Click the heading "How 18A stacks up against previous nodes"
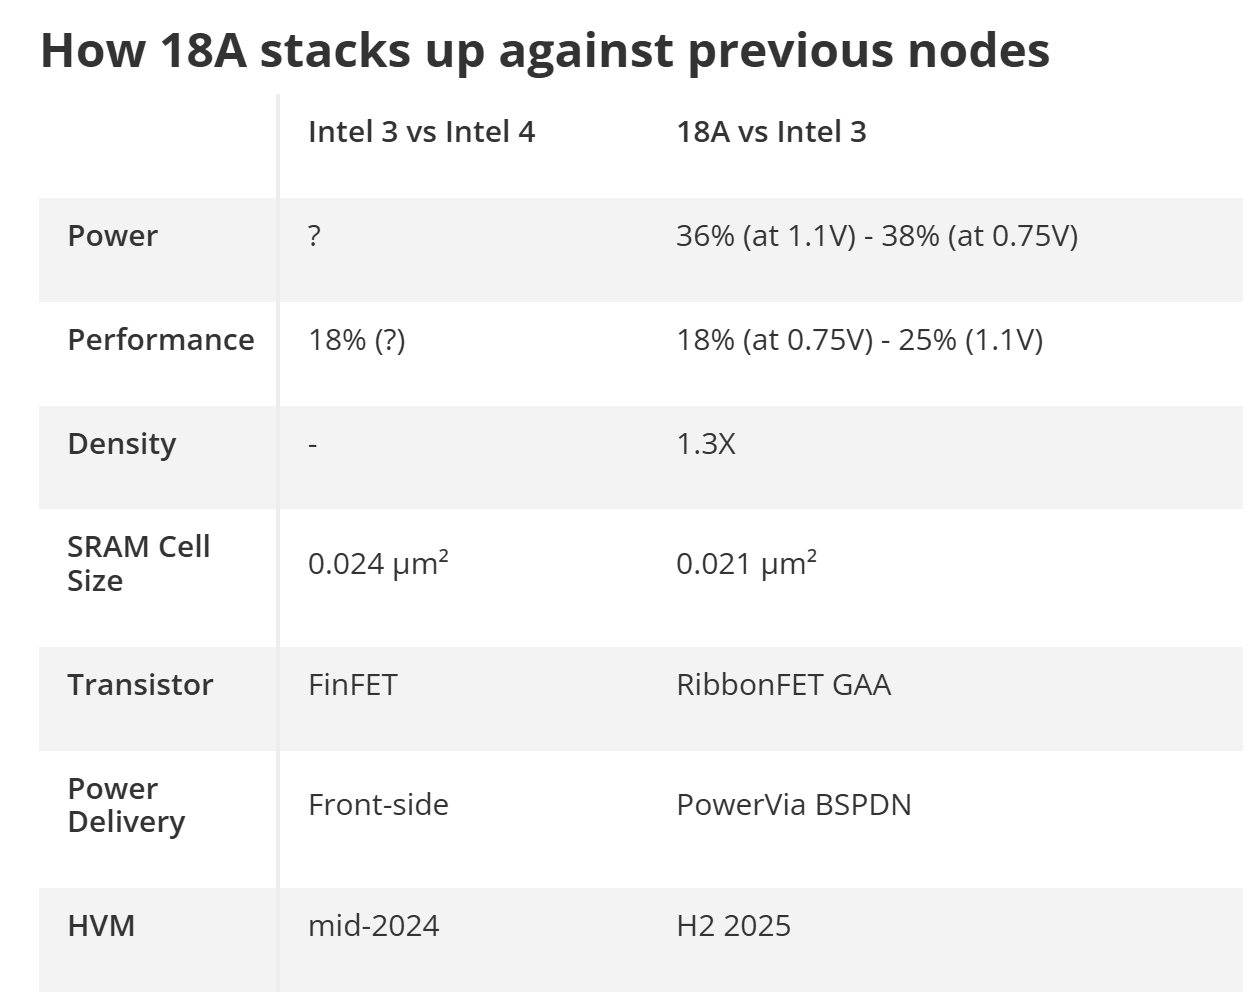Image resolution: width=1250 pixels, height=1000 pixels. click(545, 50)
